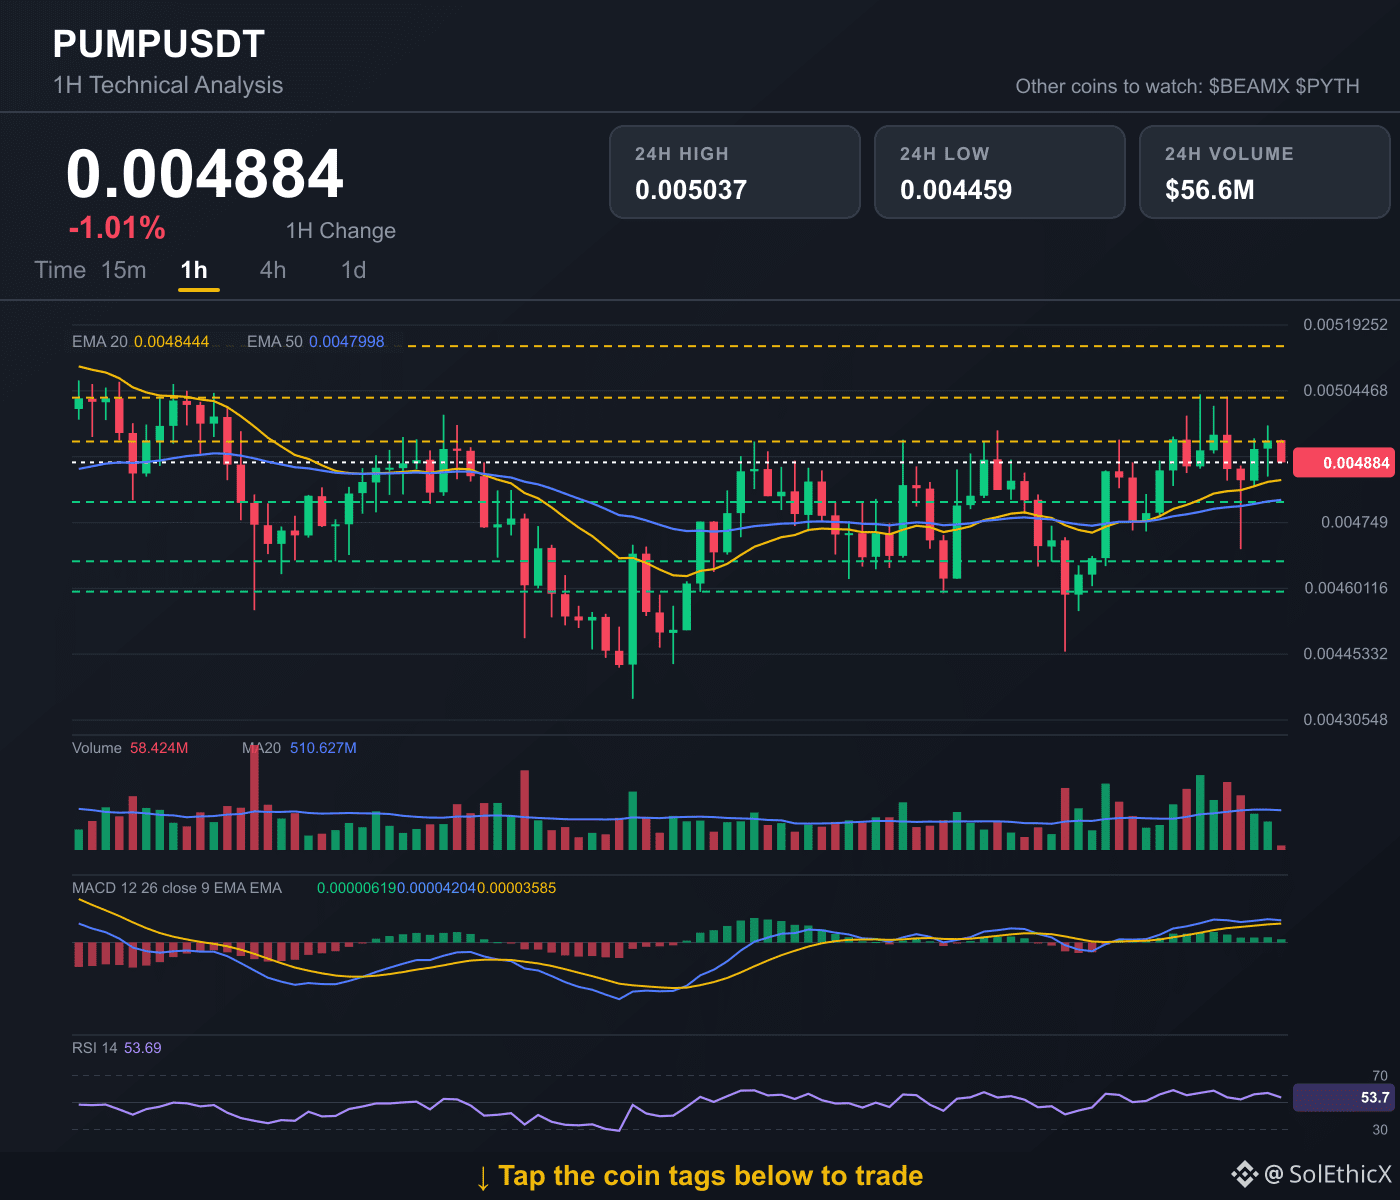Click the RSI 14 value 53.69

[x=142, y=1048]
